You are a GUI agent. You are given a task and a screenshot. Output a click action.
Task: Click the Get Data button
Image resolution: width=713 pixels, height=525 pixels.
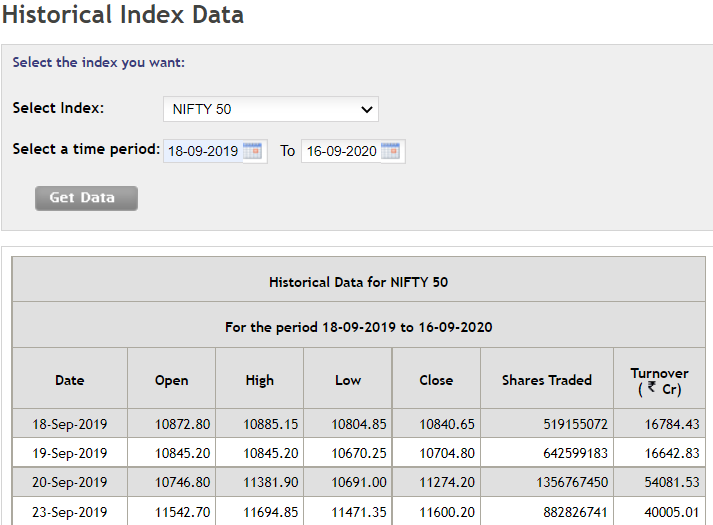coord(86,198)
